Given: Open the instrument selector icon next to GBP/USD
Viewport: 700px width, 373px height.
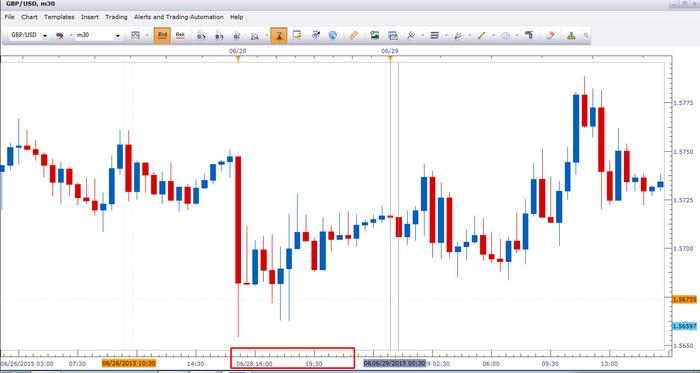Looking at the screenshot, I should point(59,36).
